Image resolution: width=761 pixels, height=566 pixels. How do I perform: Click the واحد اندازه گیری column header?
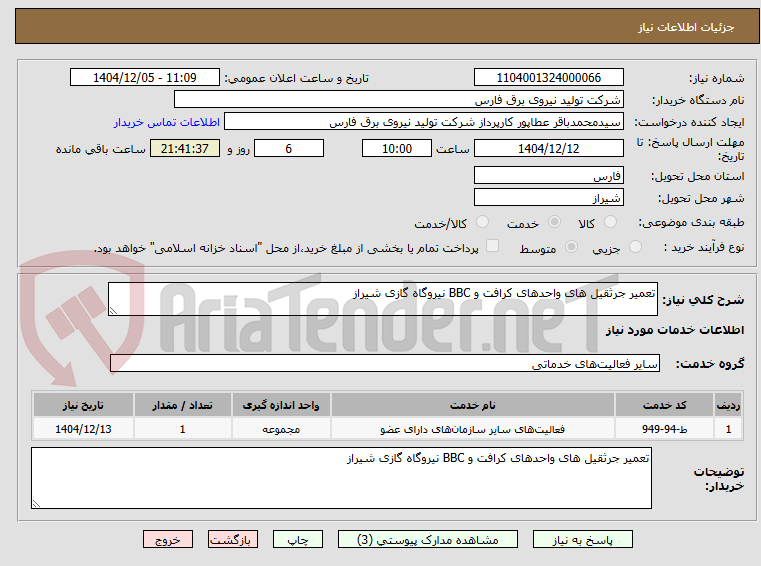(x=281, y=405)
